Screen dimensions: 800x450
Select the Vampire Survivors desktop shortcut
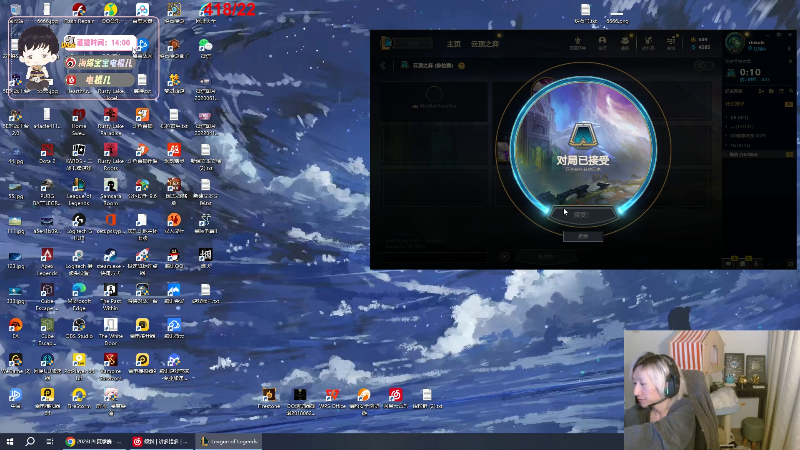tap(110, 367)
